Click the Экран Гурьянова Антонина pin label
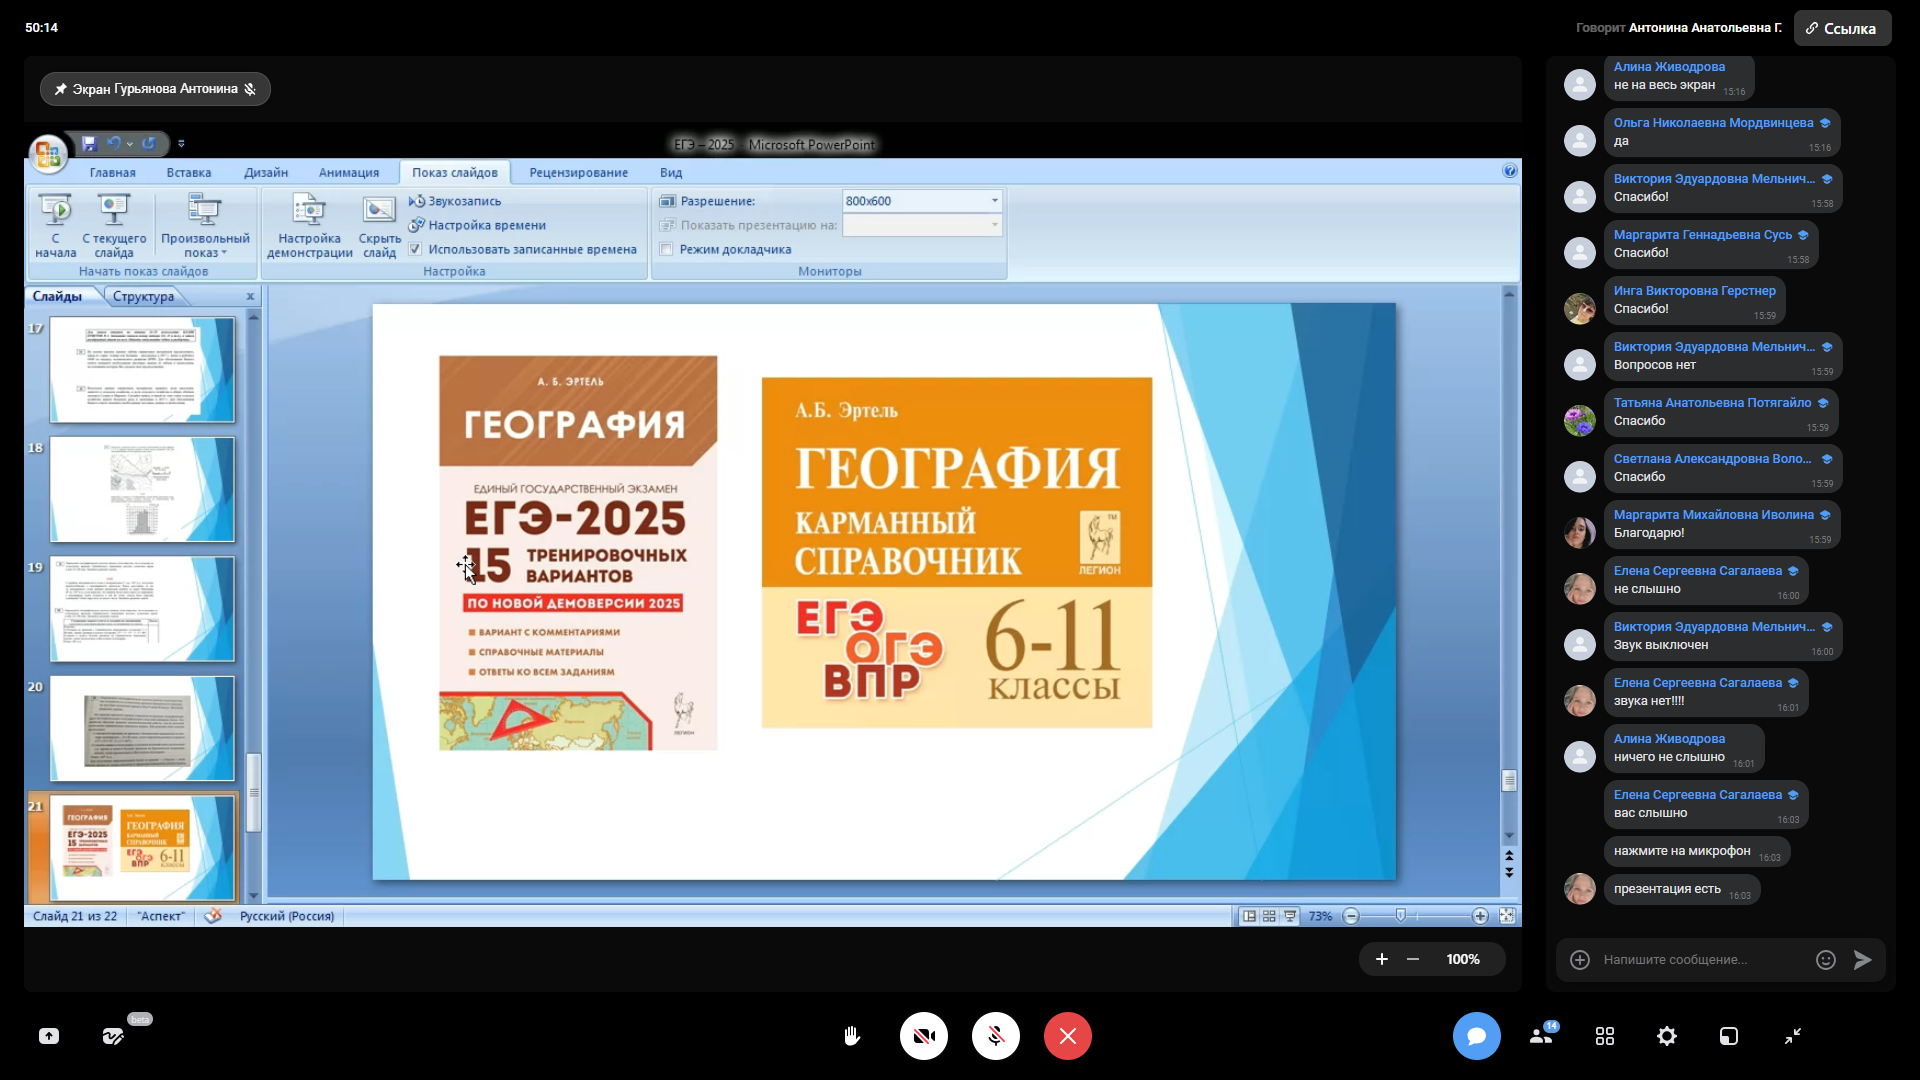Image resolution: width=1920 pixels, height=1080 pixels. [x=155, y=89]
